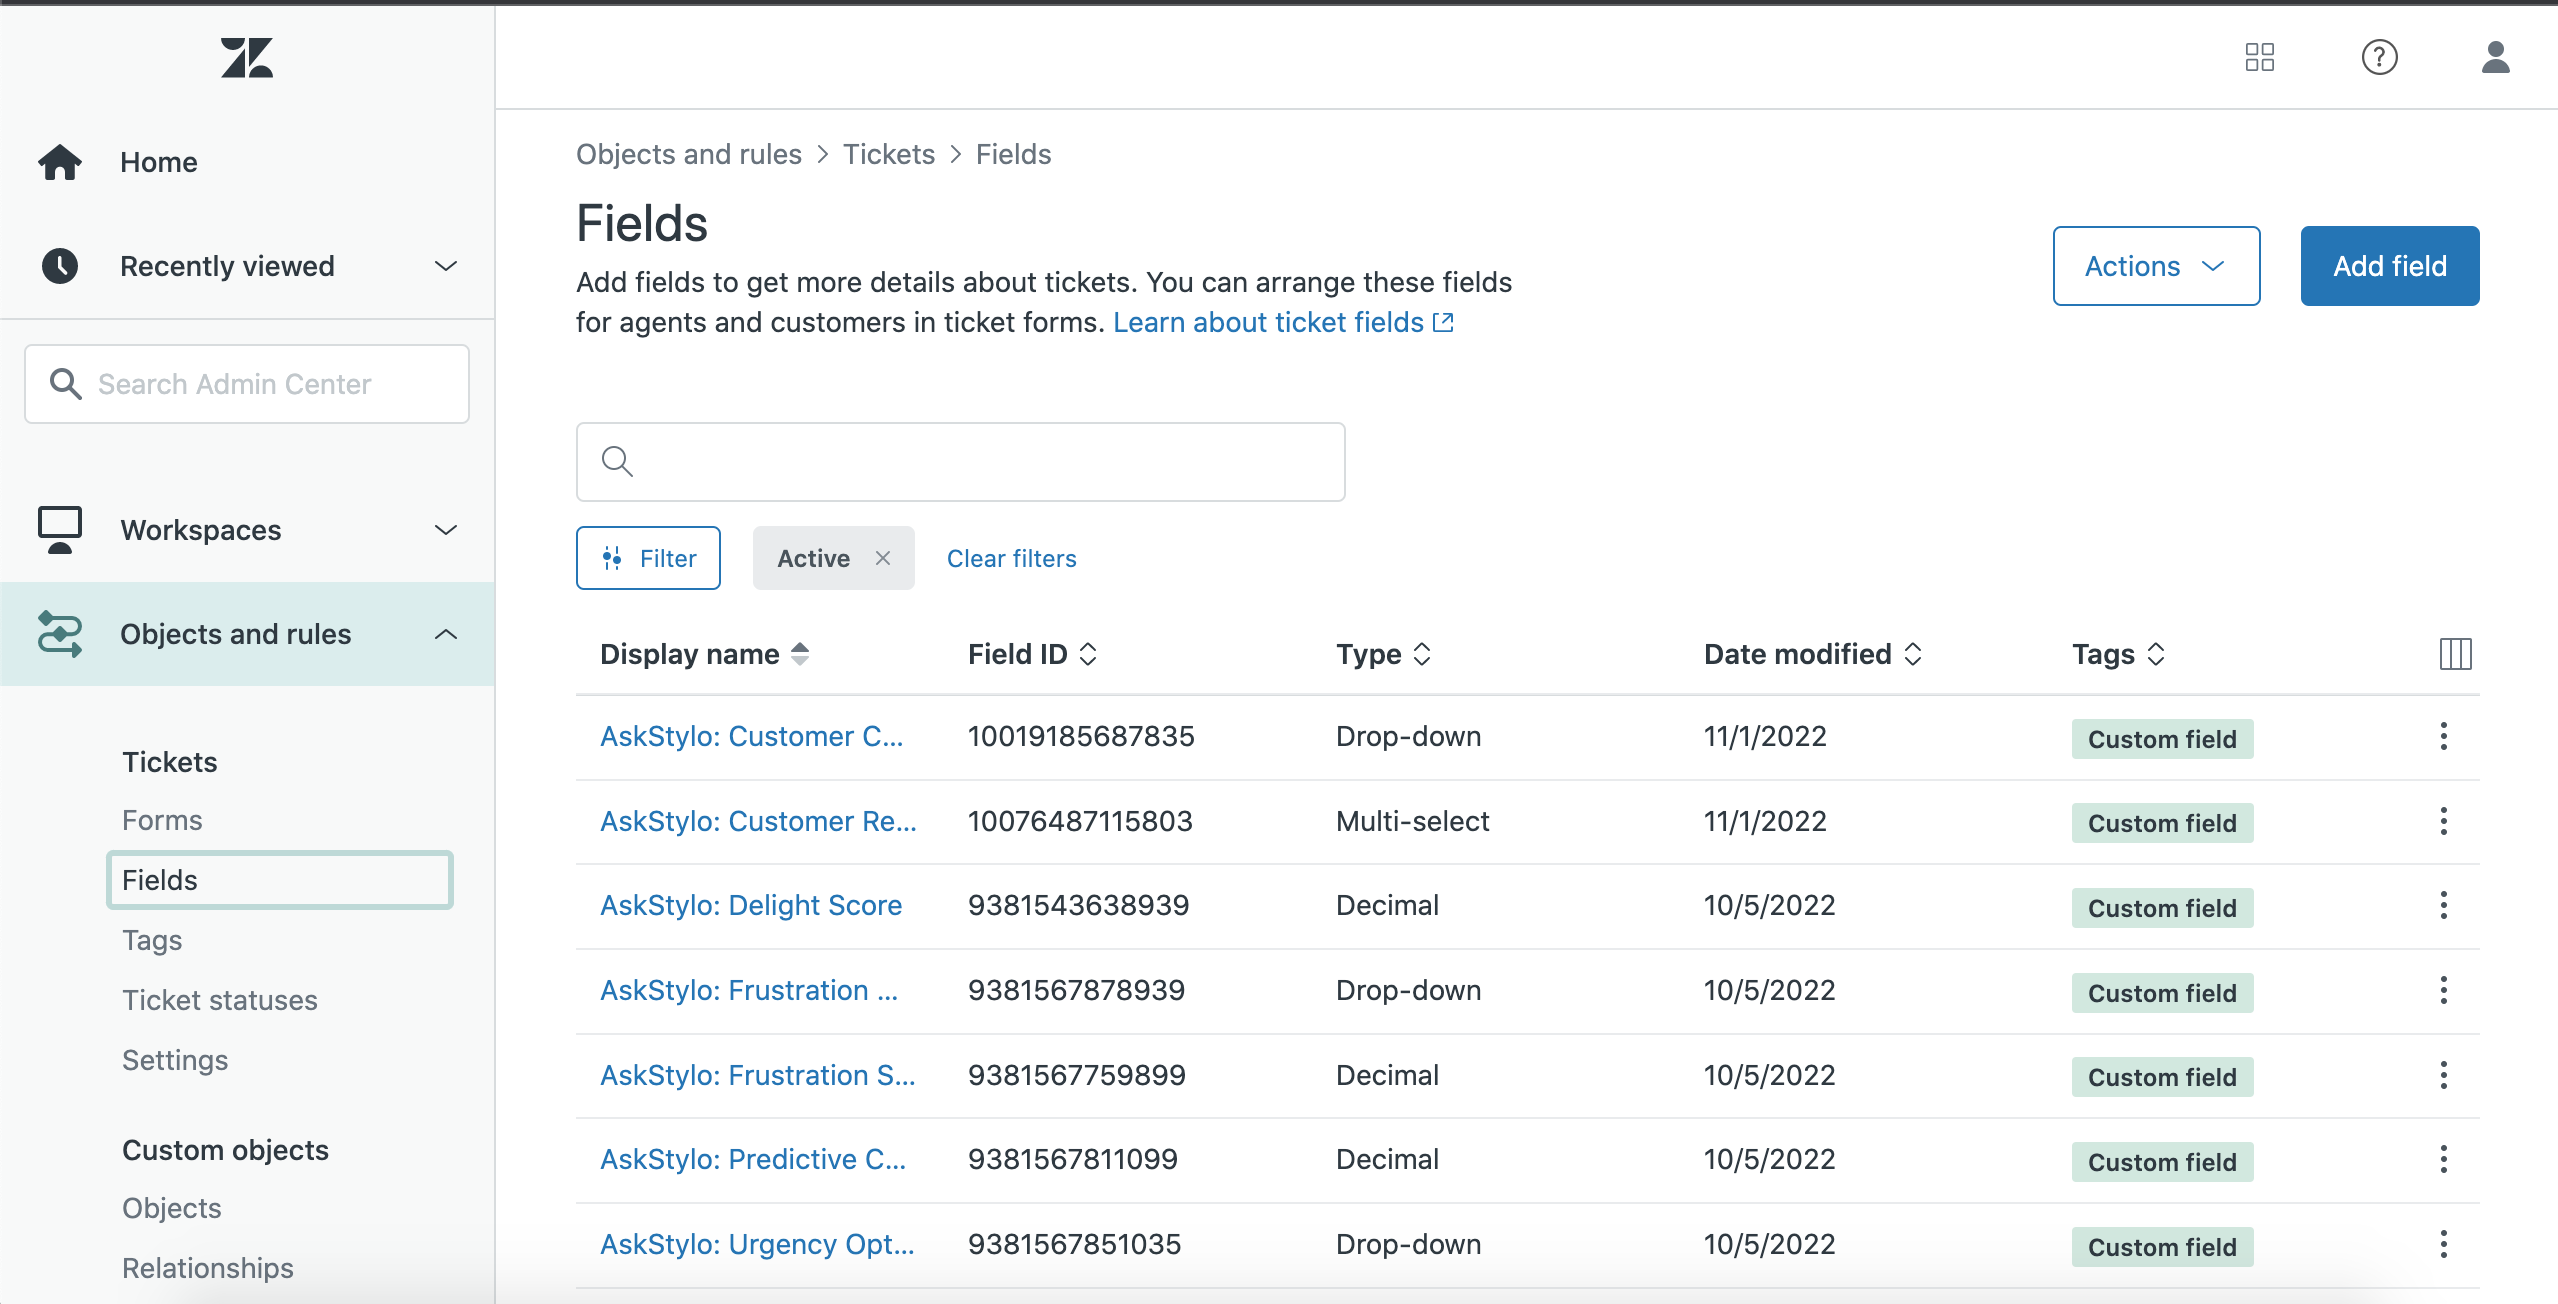Click Field ID 10019185687835

point(1081,736)
